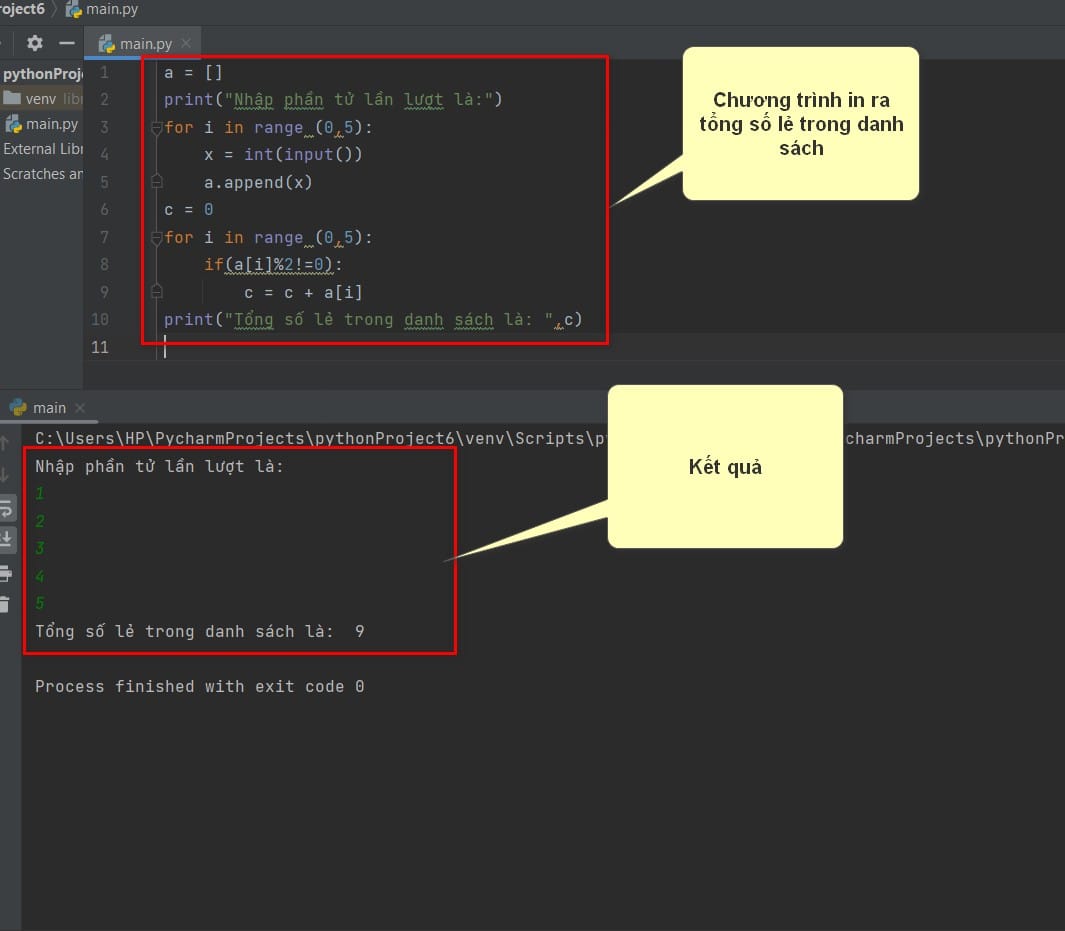This screenshot has width=1065, height=931.
Task: Click the print icon in Run sidebar
Action: click(x=5, y=574)
